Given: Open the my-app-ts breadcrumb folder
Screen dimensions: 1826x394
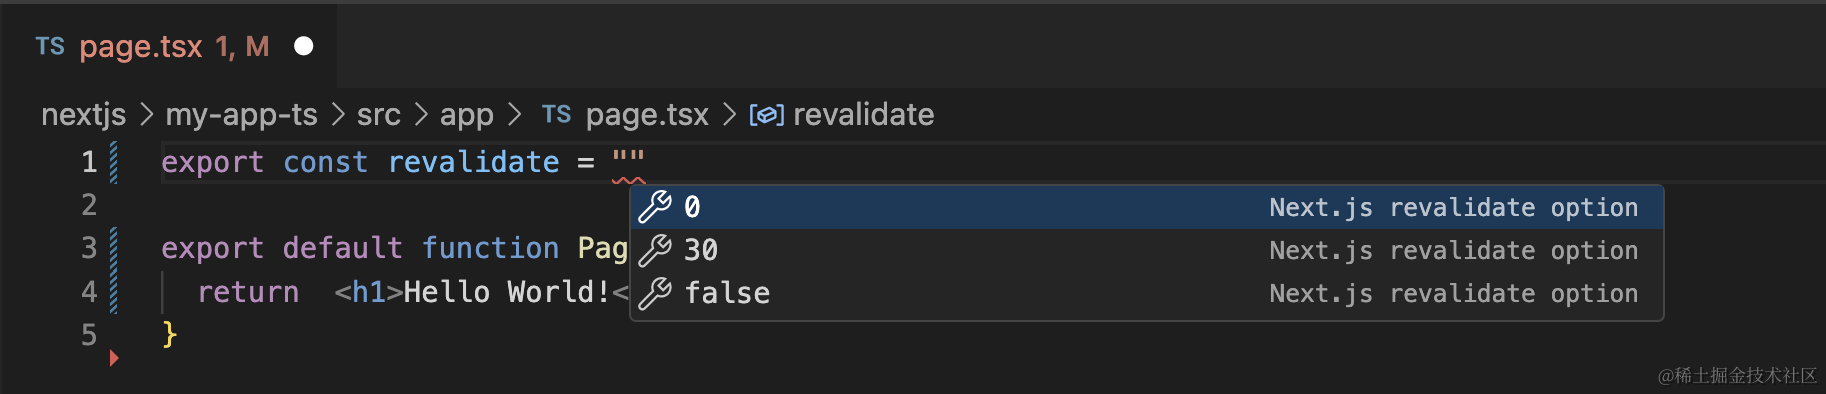Looking at the screenshot, I should (241, 115).
